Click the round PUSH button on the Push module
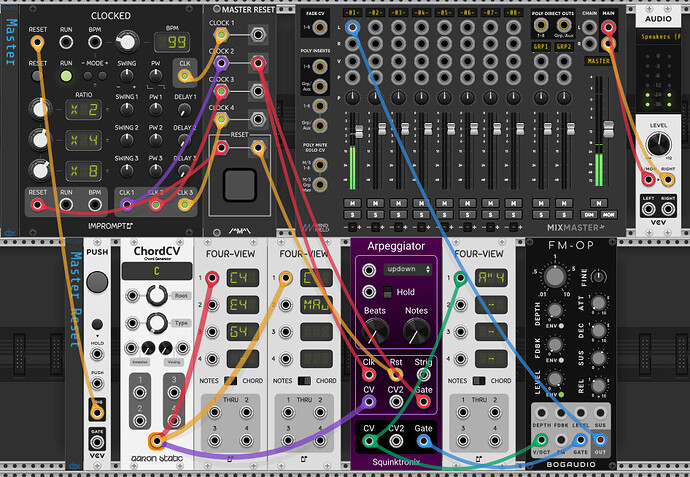The image size is (690, 477). 97,282
